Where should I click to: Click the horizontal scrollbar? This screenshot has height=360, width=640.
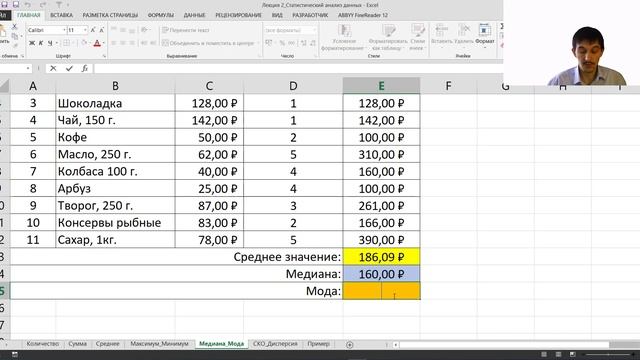point(504,345)
